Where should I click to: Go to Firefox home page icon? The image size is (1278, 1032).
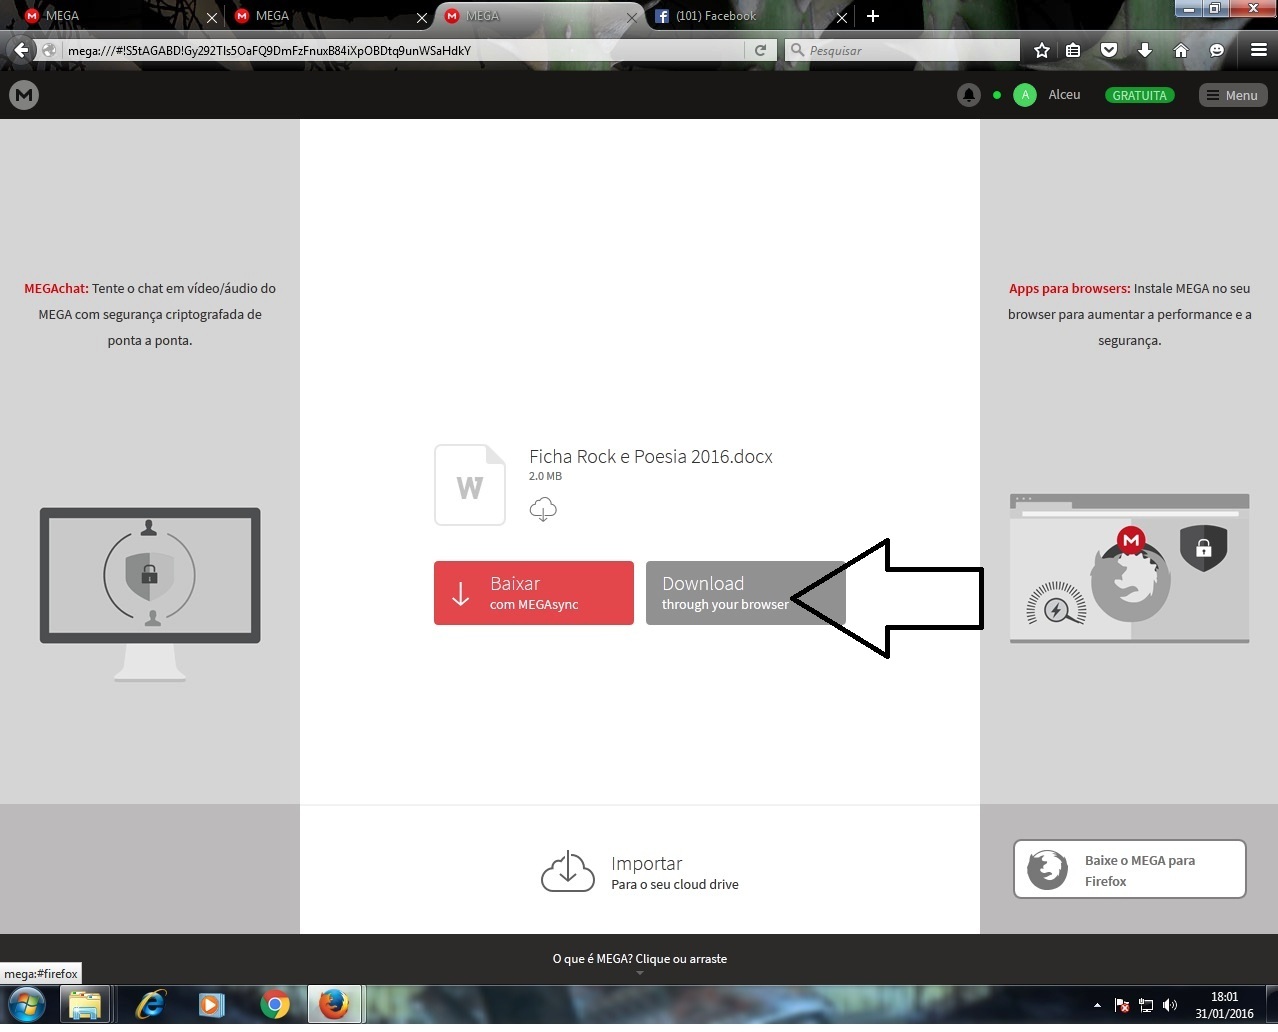point(1181,50)
